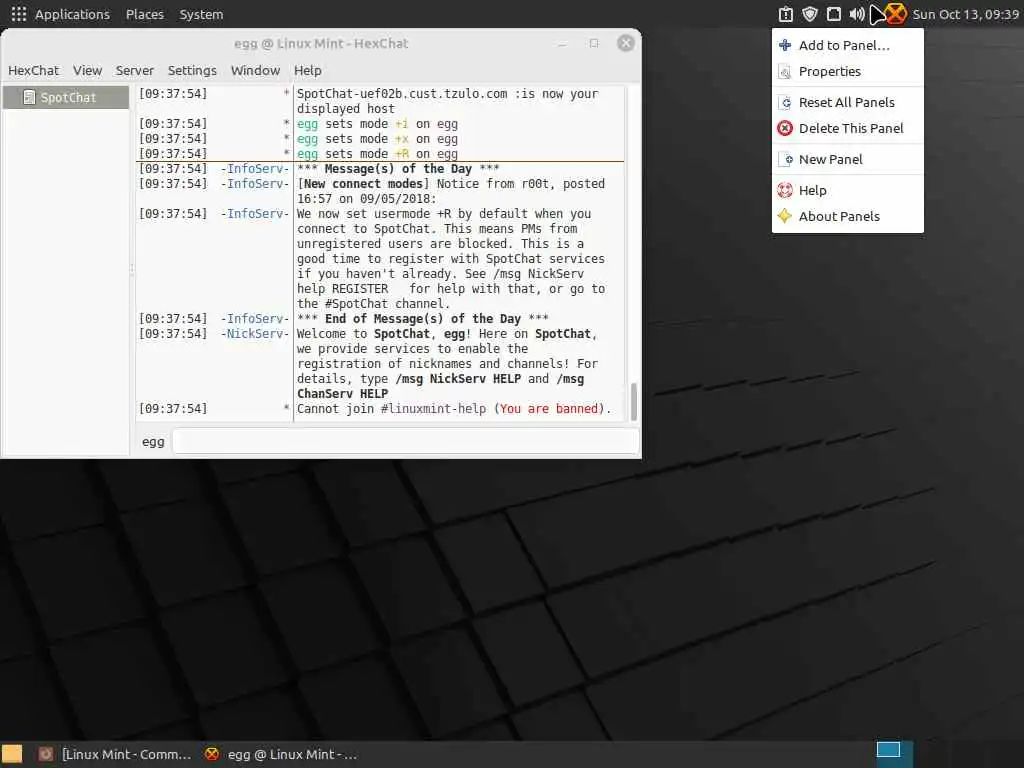
Task: Open the System menu in top panel
Action: coord(201,14)
